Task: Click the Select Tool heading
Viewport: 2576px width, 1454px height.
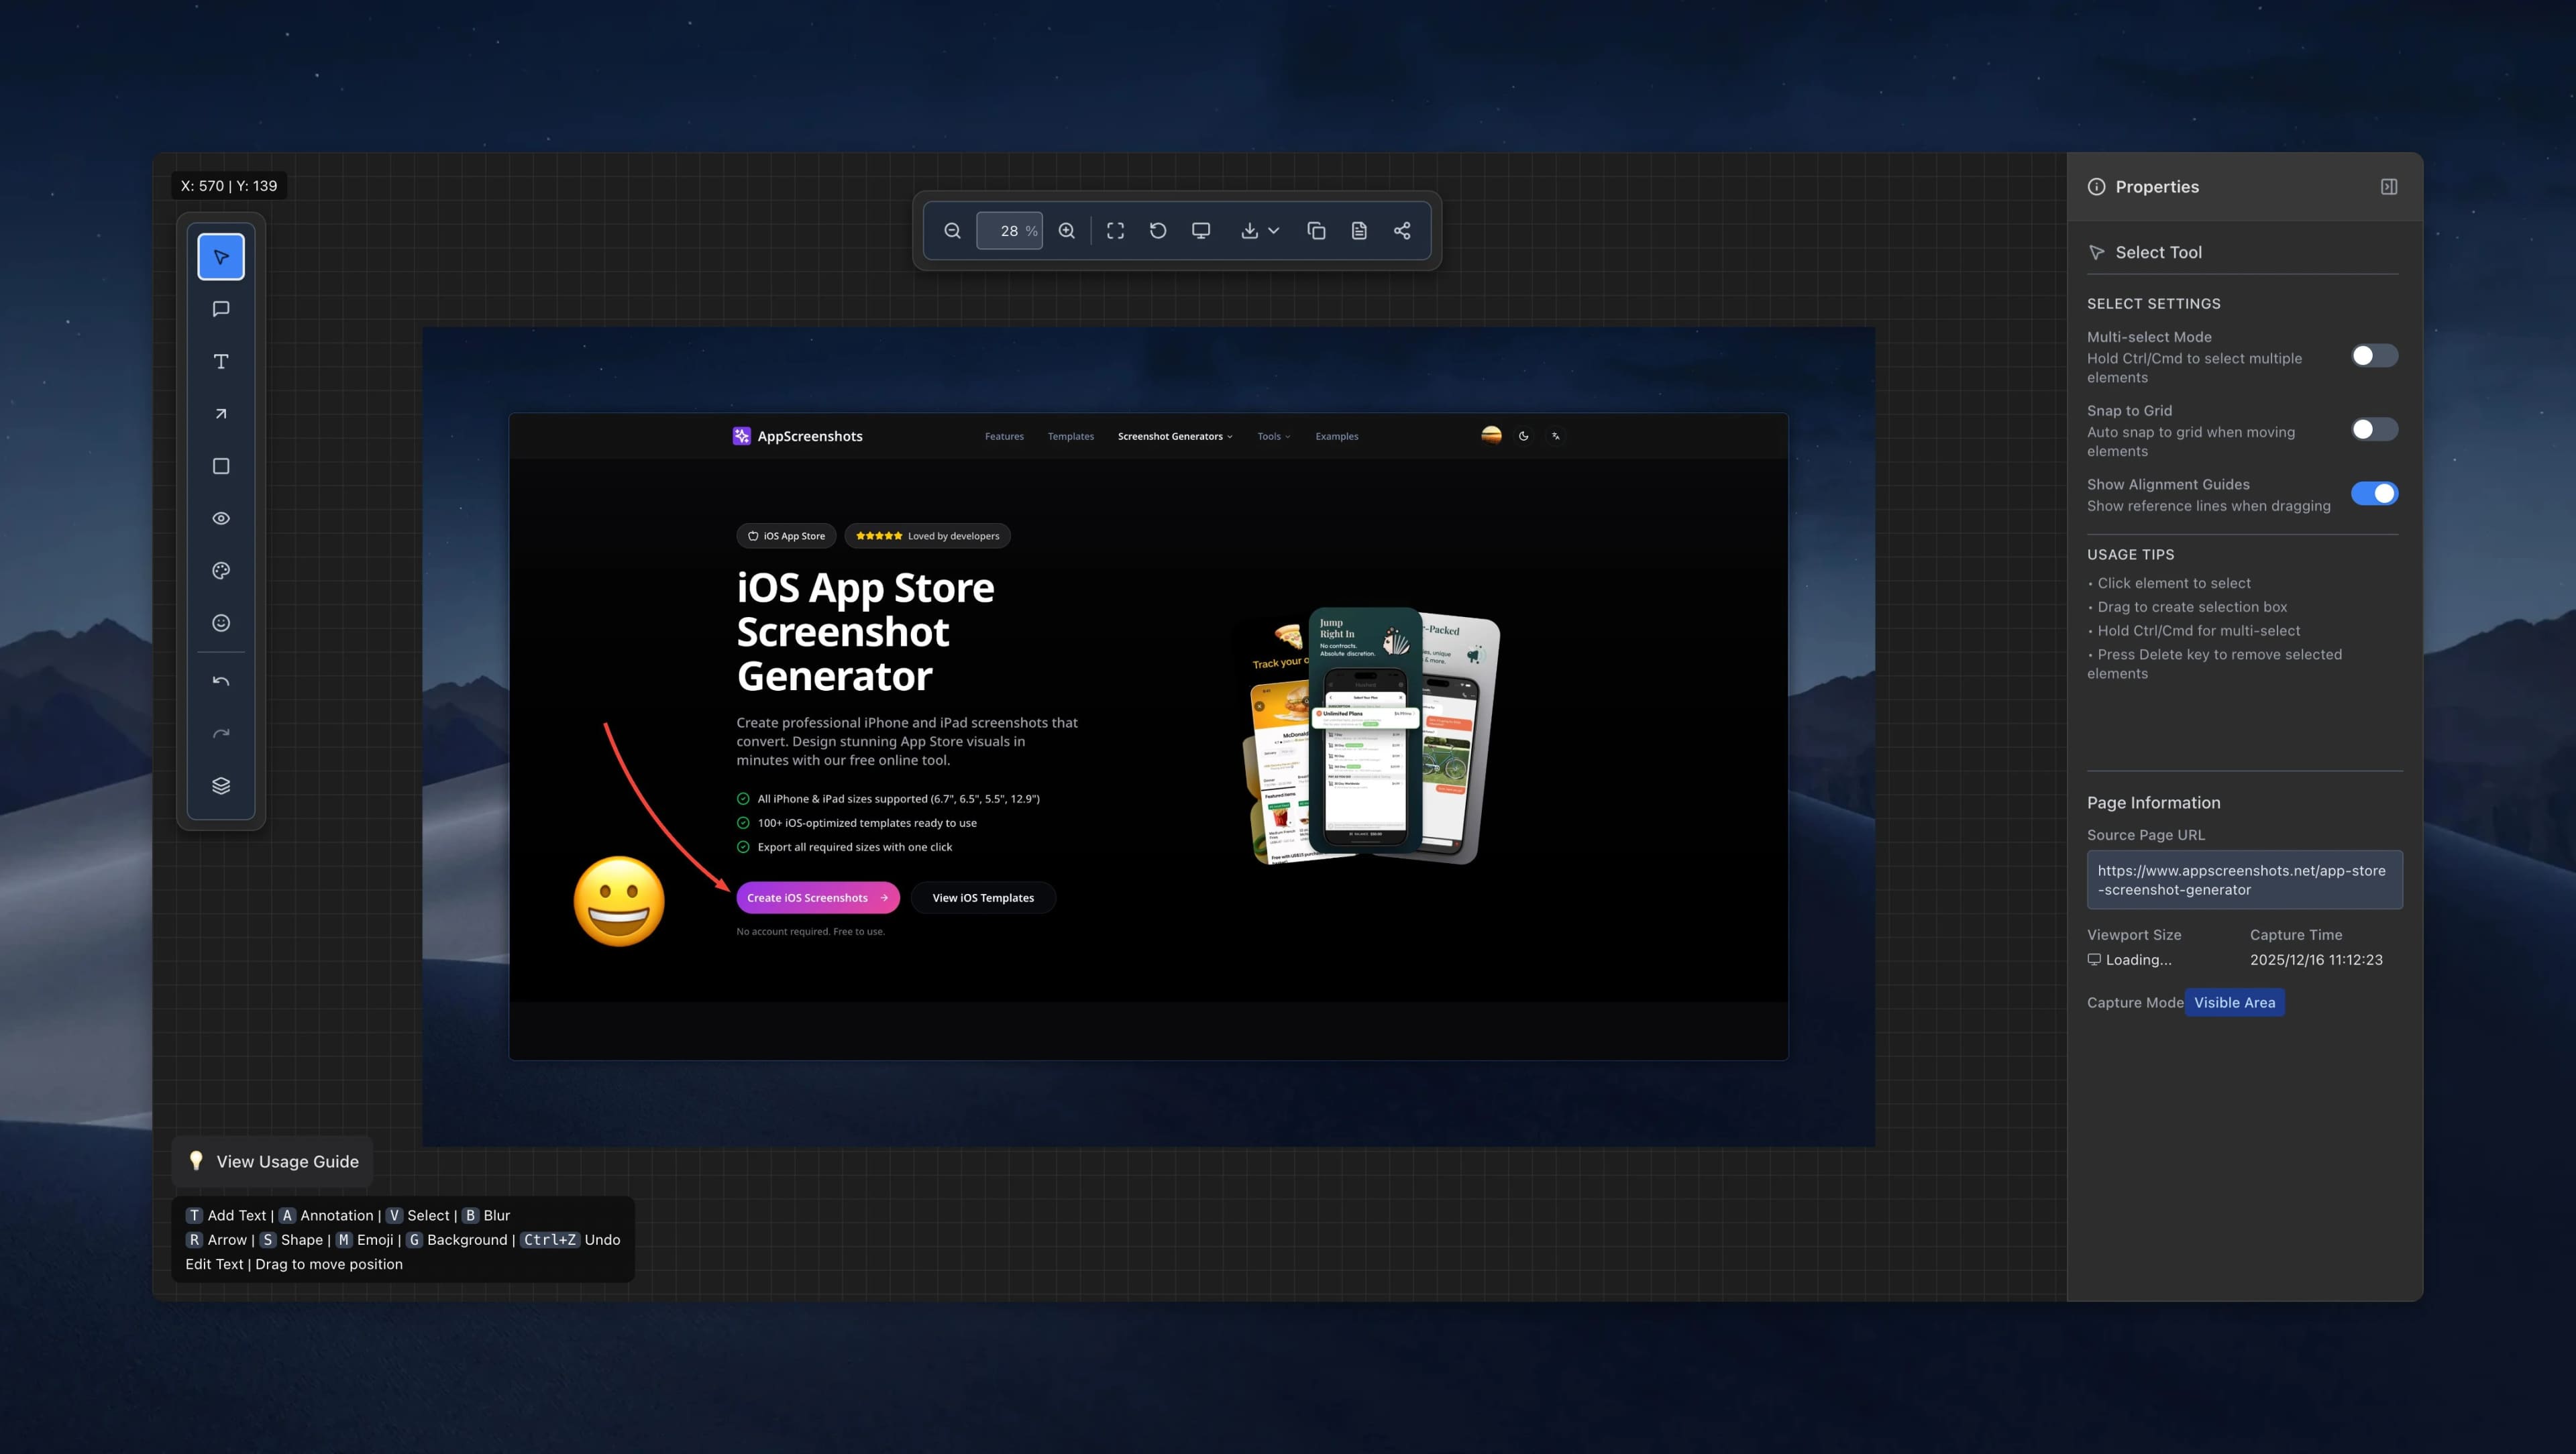Action: point(2158,253)
